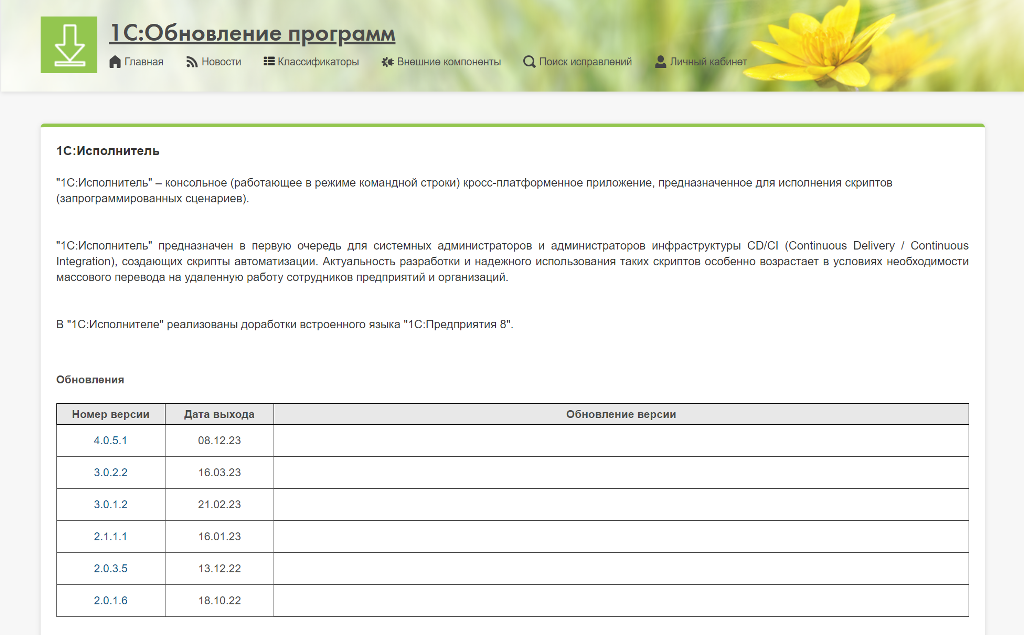
Task: Open the Новости menu item
Action: (x=221, y=62)
